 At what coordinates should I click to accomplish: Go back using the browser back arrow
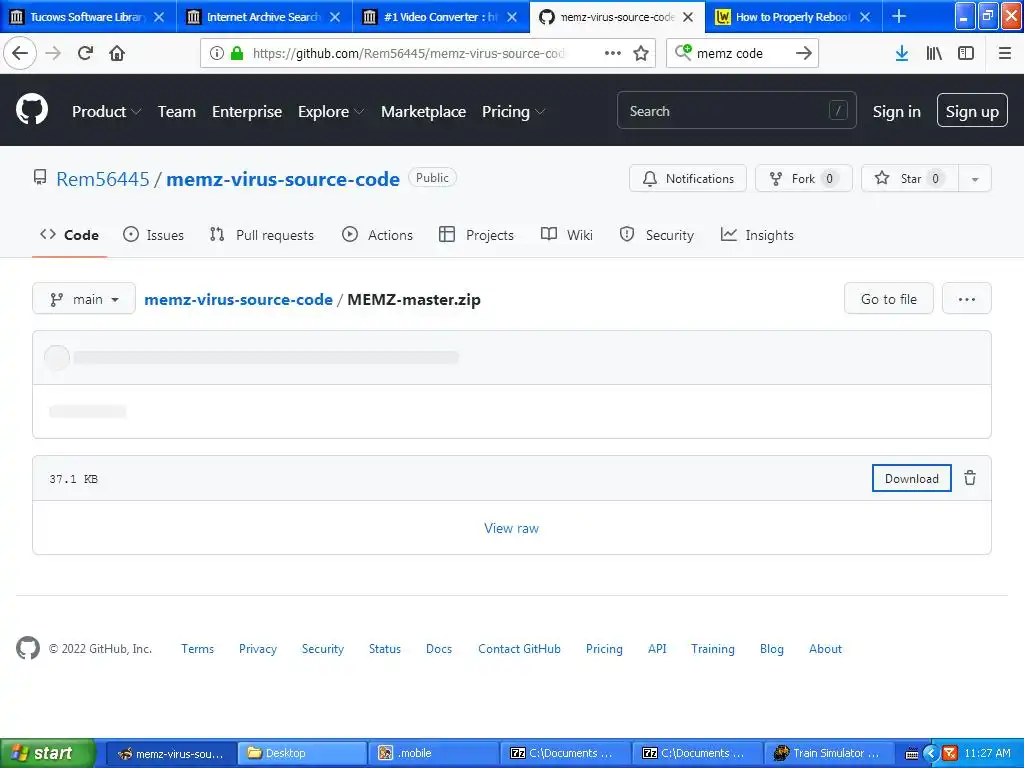tap(20, 53)
